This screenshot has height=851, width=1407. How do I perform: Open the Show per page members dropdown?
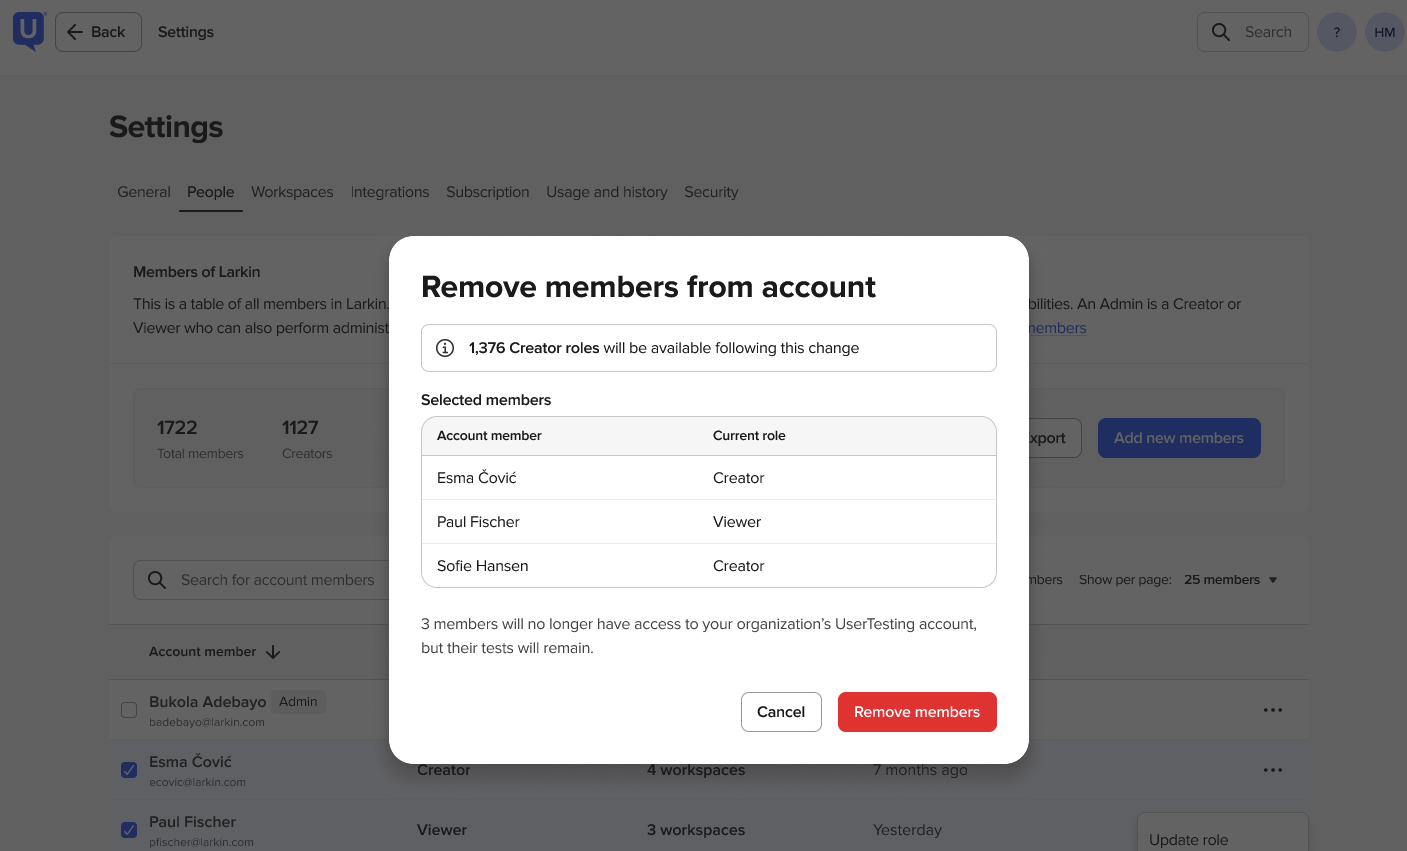1231,580
